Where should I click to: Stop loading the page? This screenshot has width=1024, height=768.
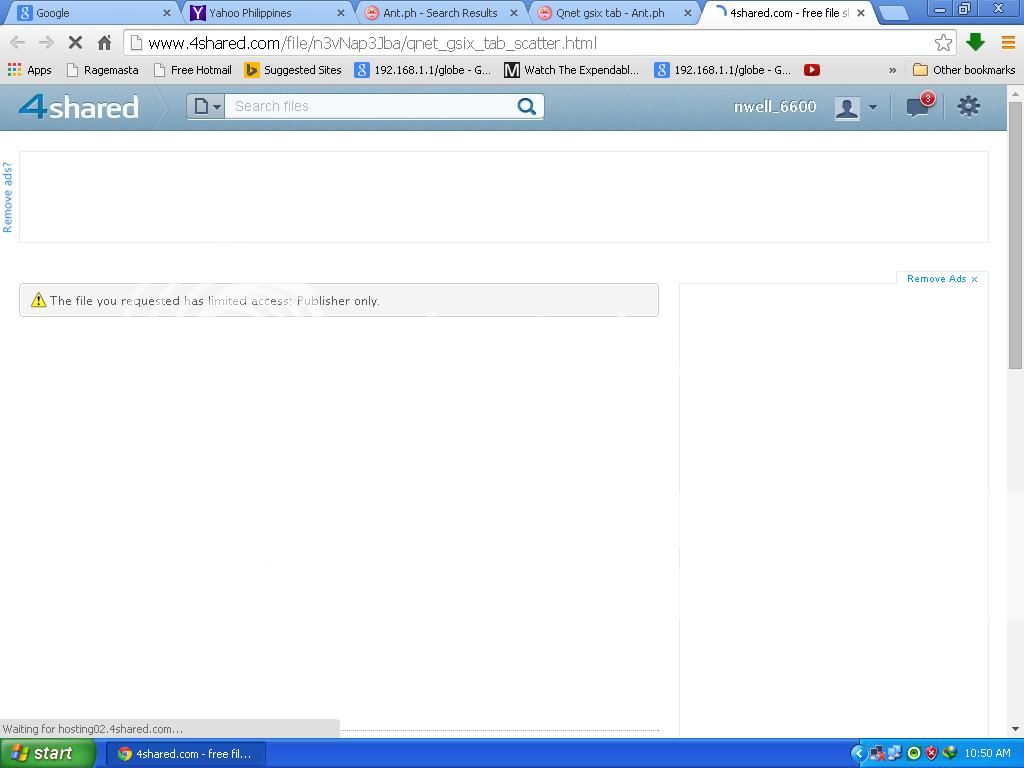[x=75, y=43]
